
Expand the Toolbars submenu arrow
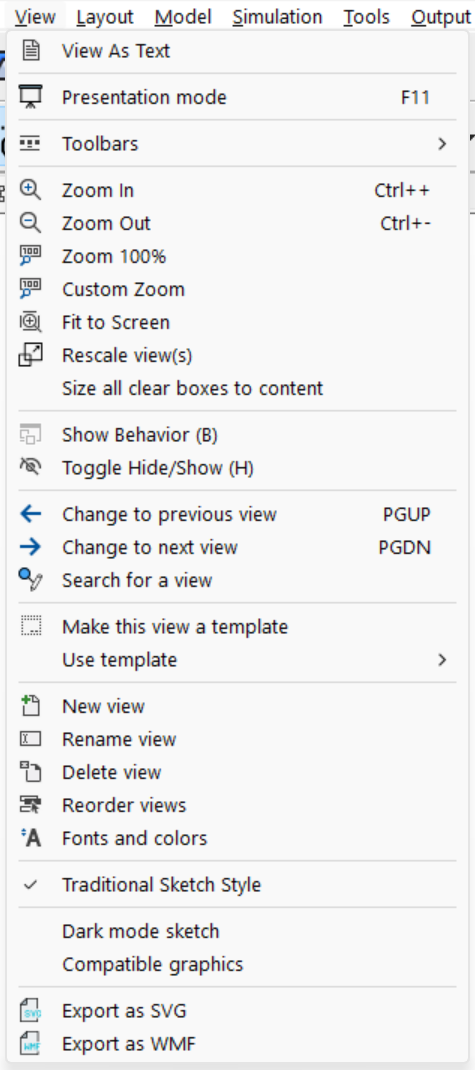[442, 143]
